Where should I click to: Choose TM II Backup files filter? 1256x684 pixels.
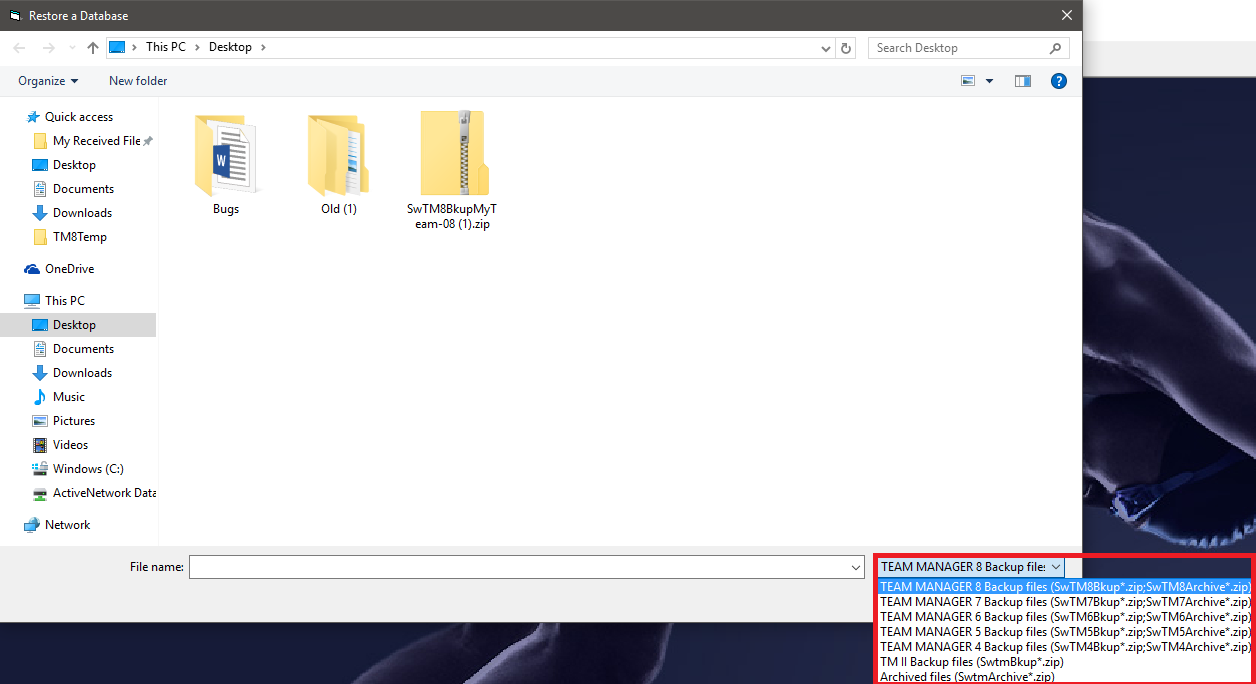[1065, 662]
